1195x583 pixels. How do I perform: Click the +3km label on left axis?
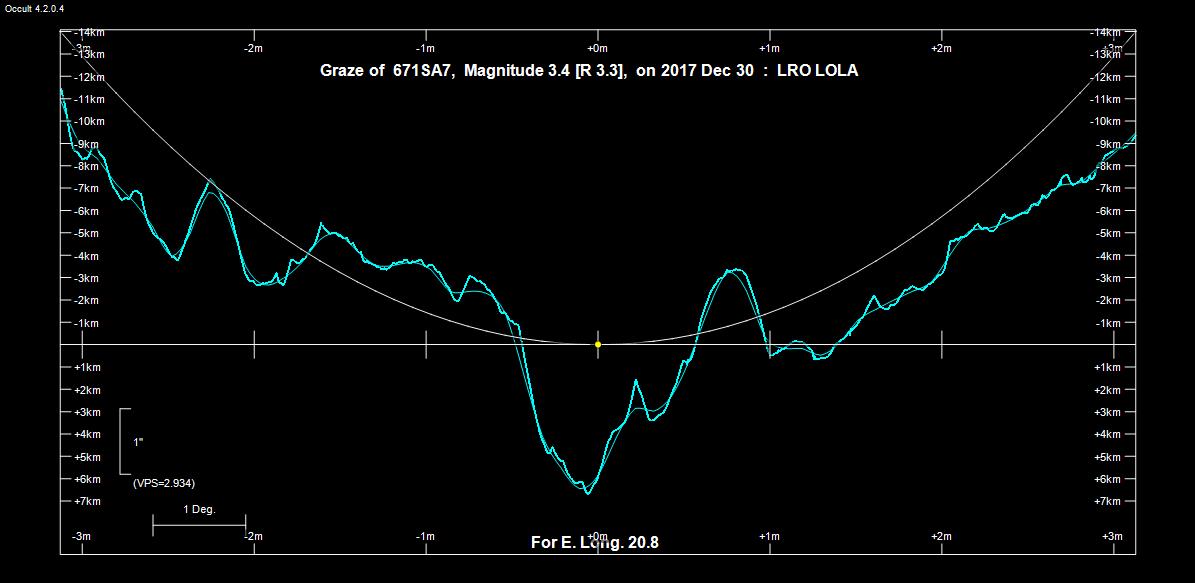click(x=87, y=412)
